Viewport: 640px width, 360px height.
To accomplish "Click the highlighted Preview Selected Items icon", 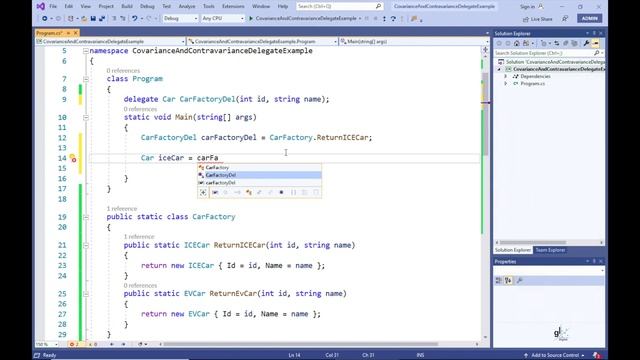I will coord(596,43).
